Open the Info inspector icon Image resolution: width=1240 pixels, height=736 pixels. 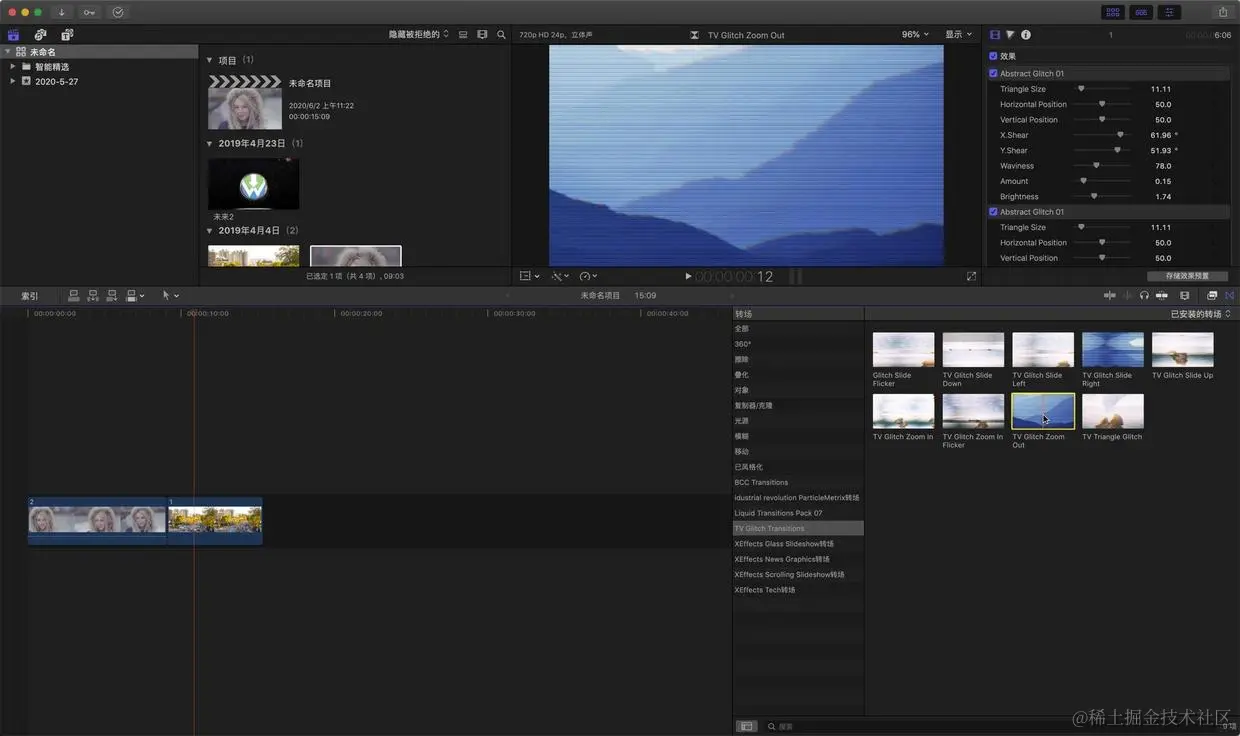point(1026,34)
